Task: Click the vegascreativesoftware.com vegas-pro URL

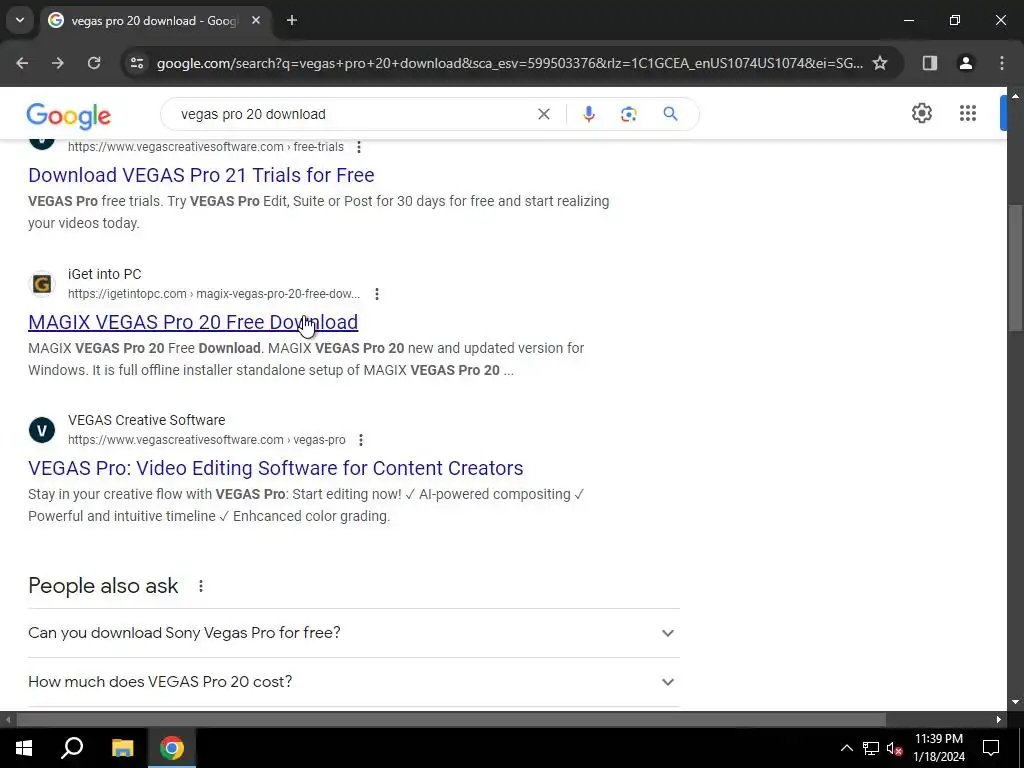Action: point(206,440)
